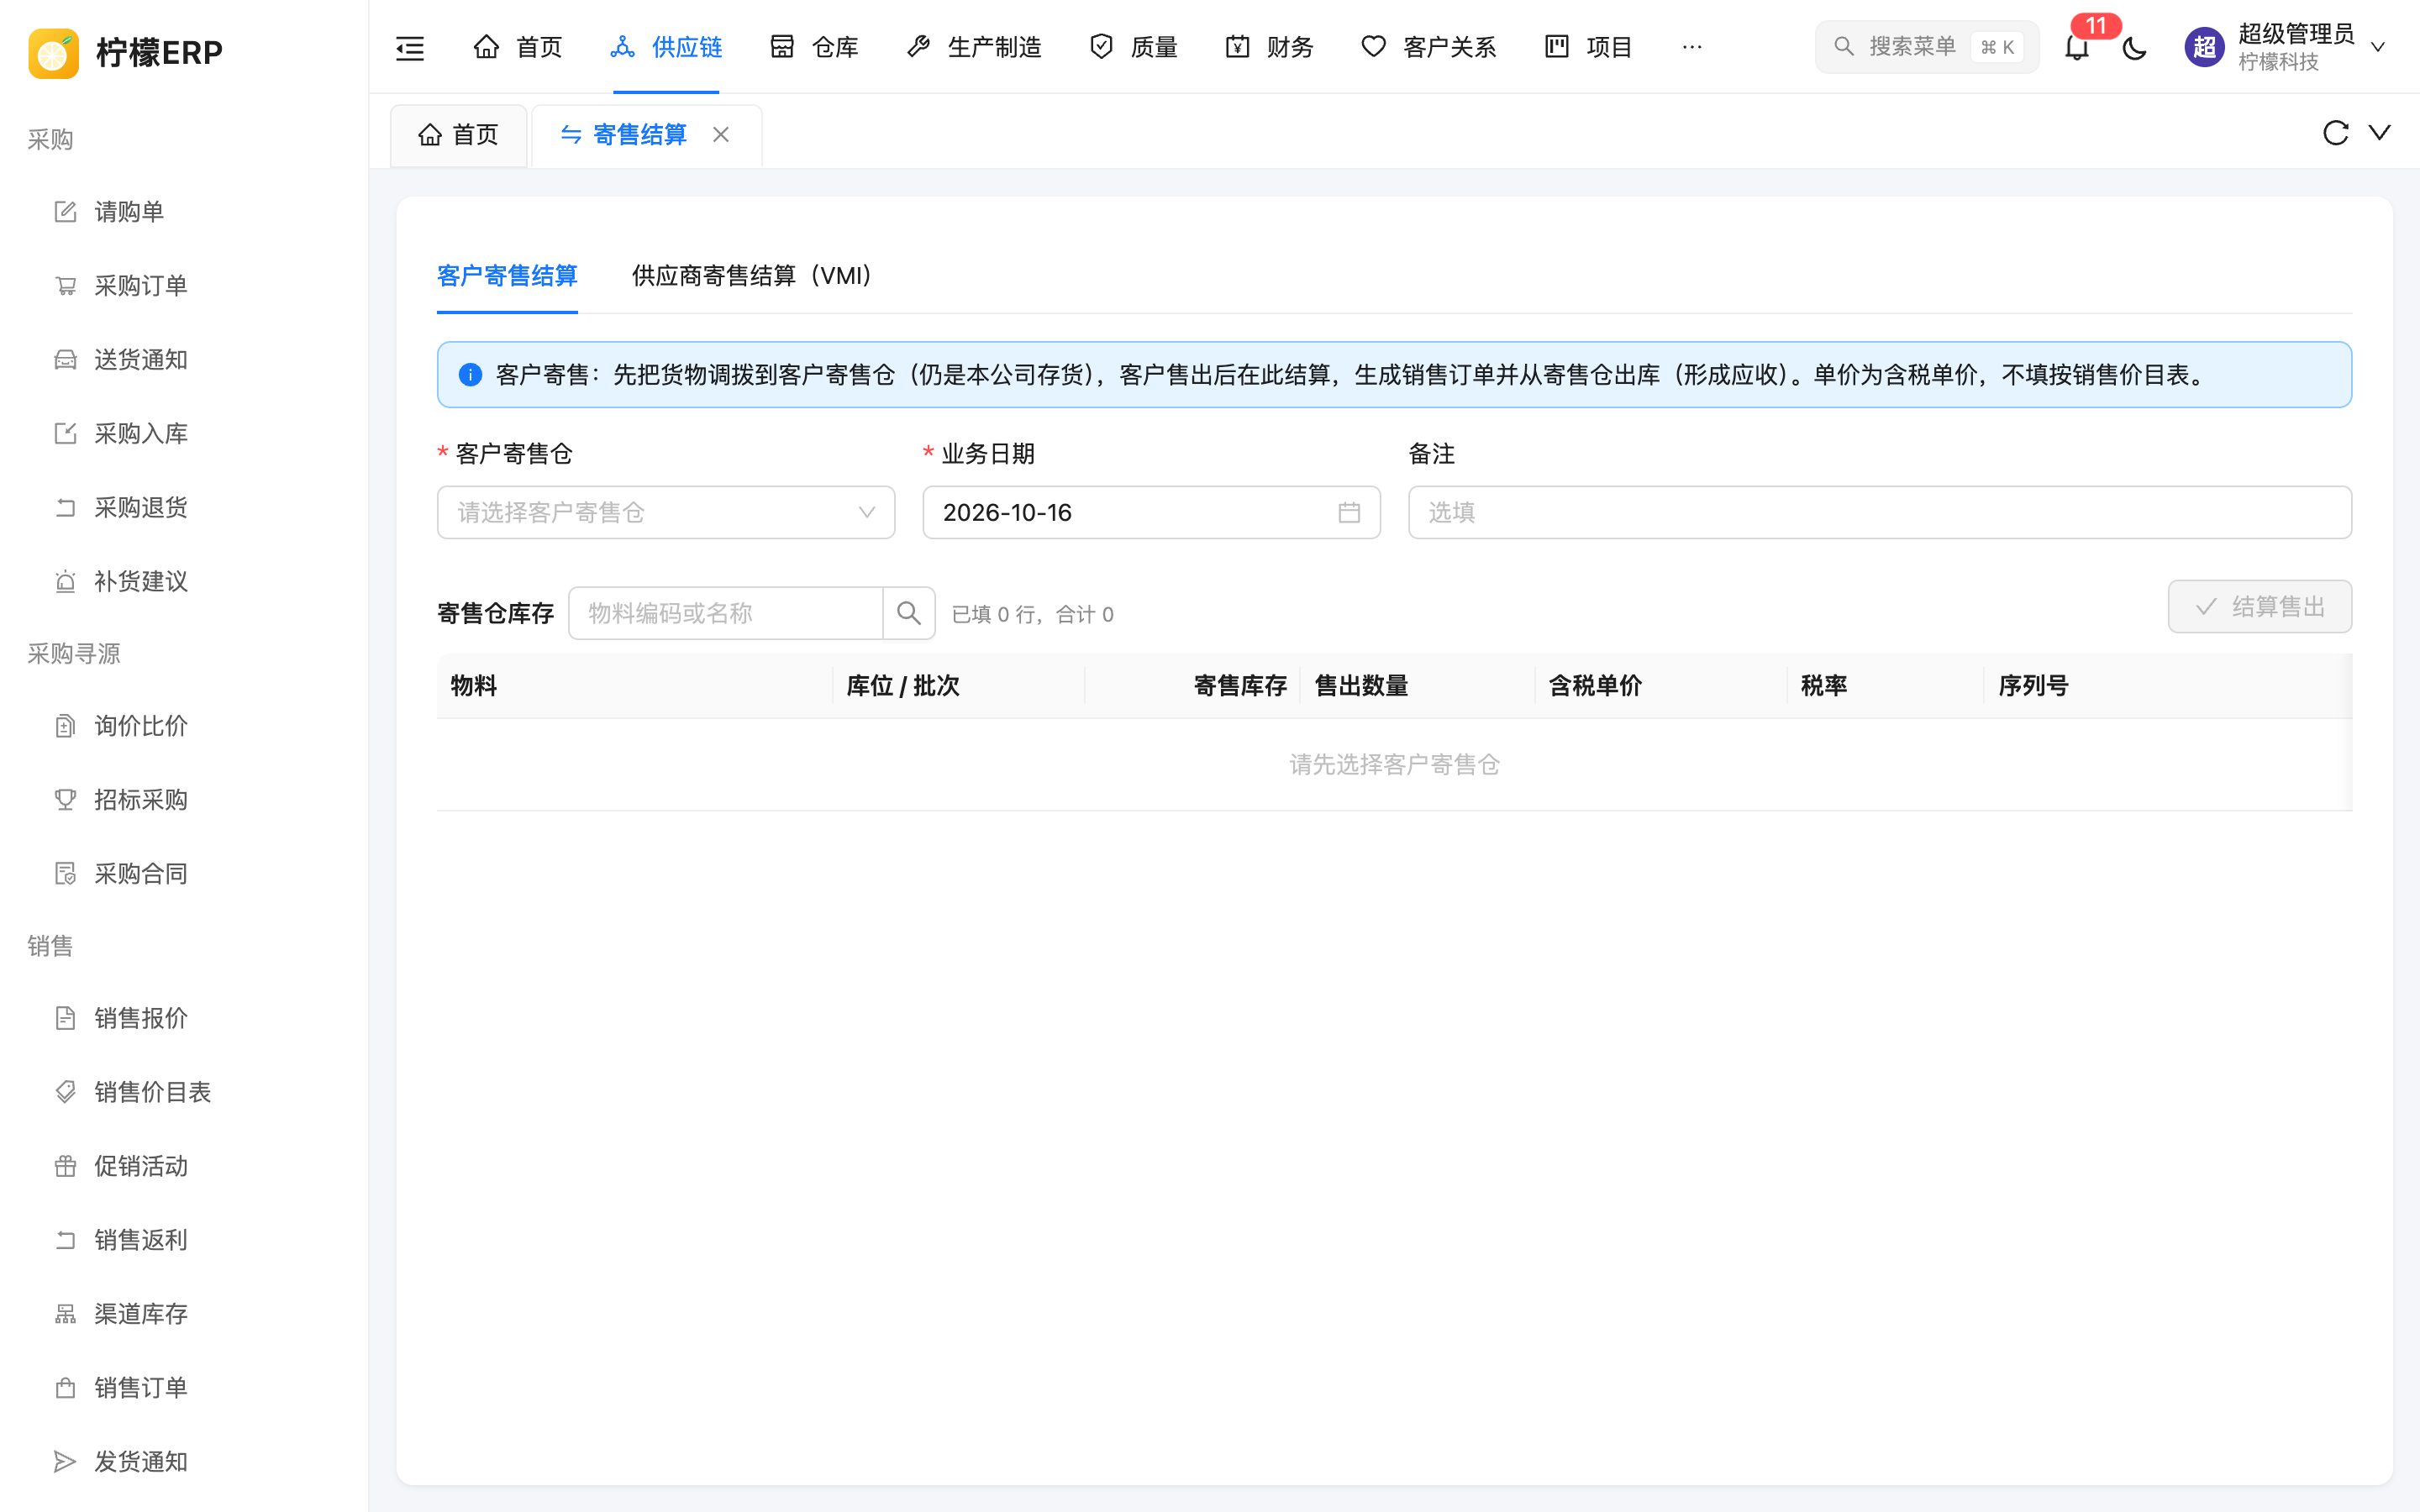Click the 备注 input field
The image size is (2420, 1512).
coord(1880,513)
